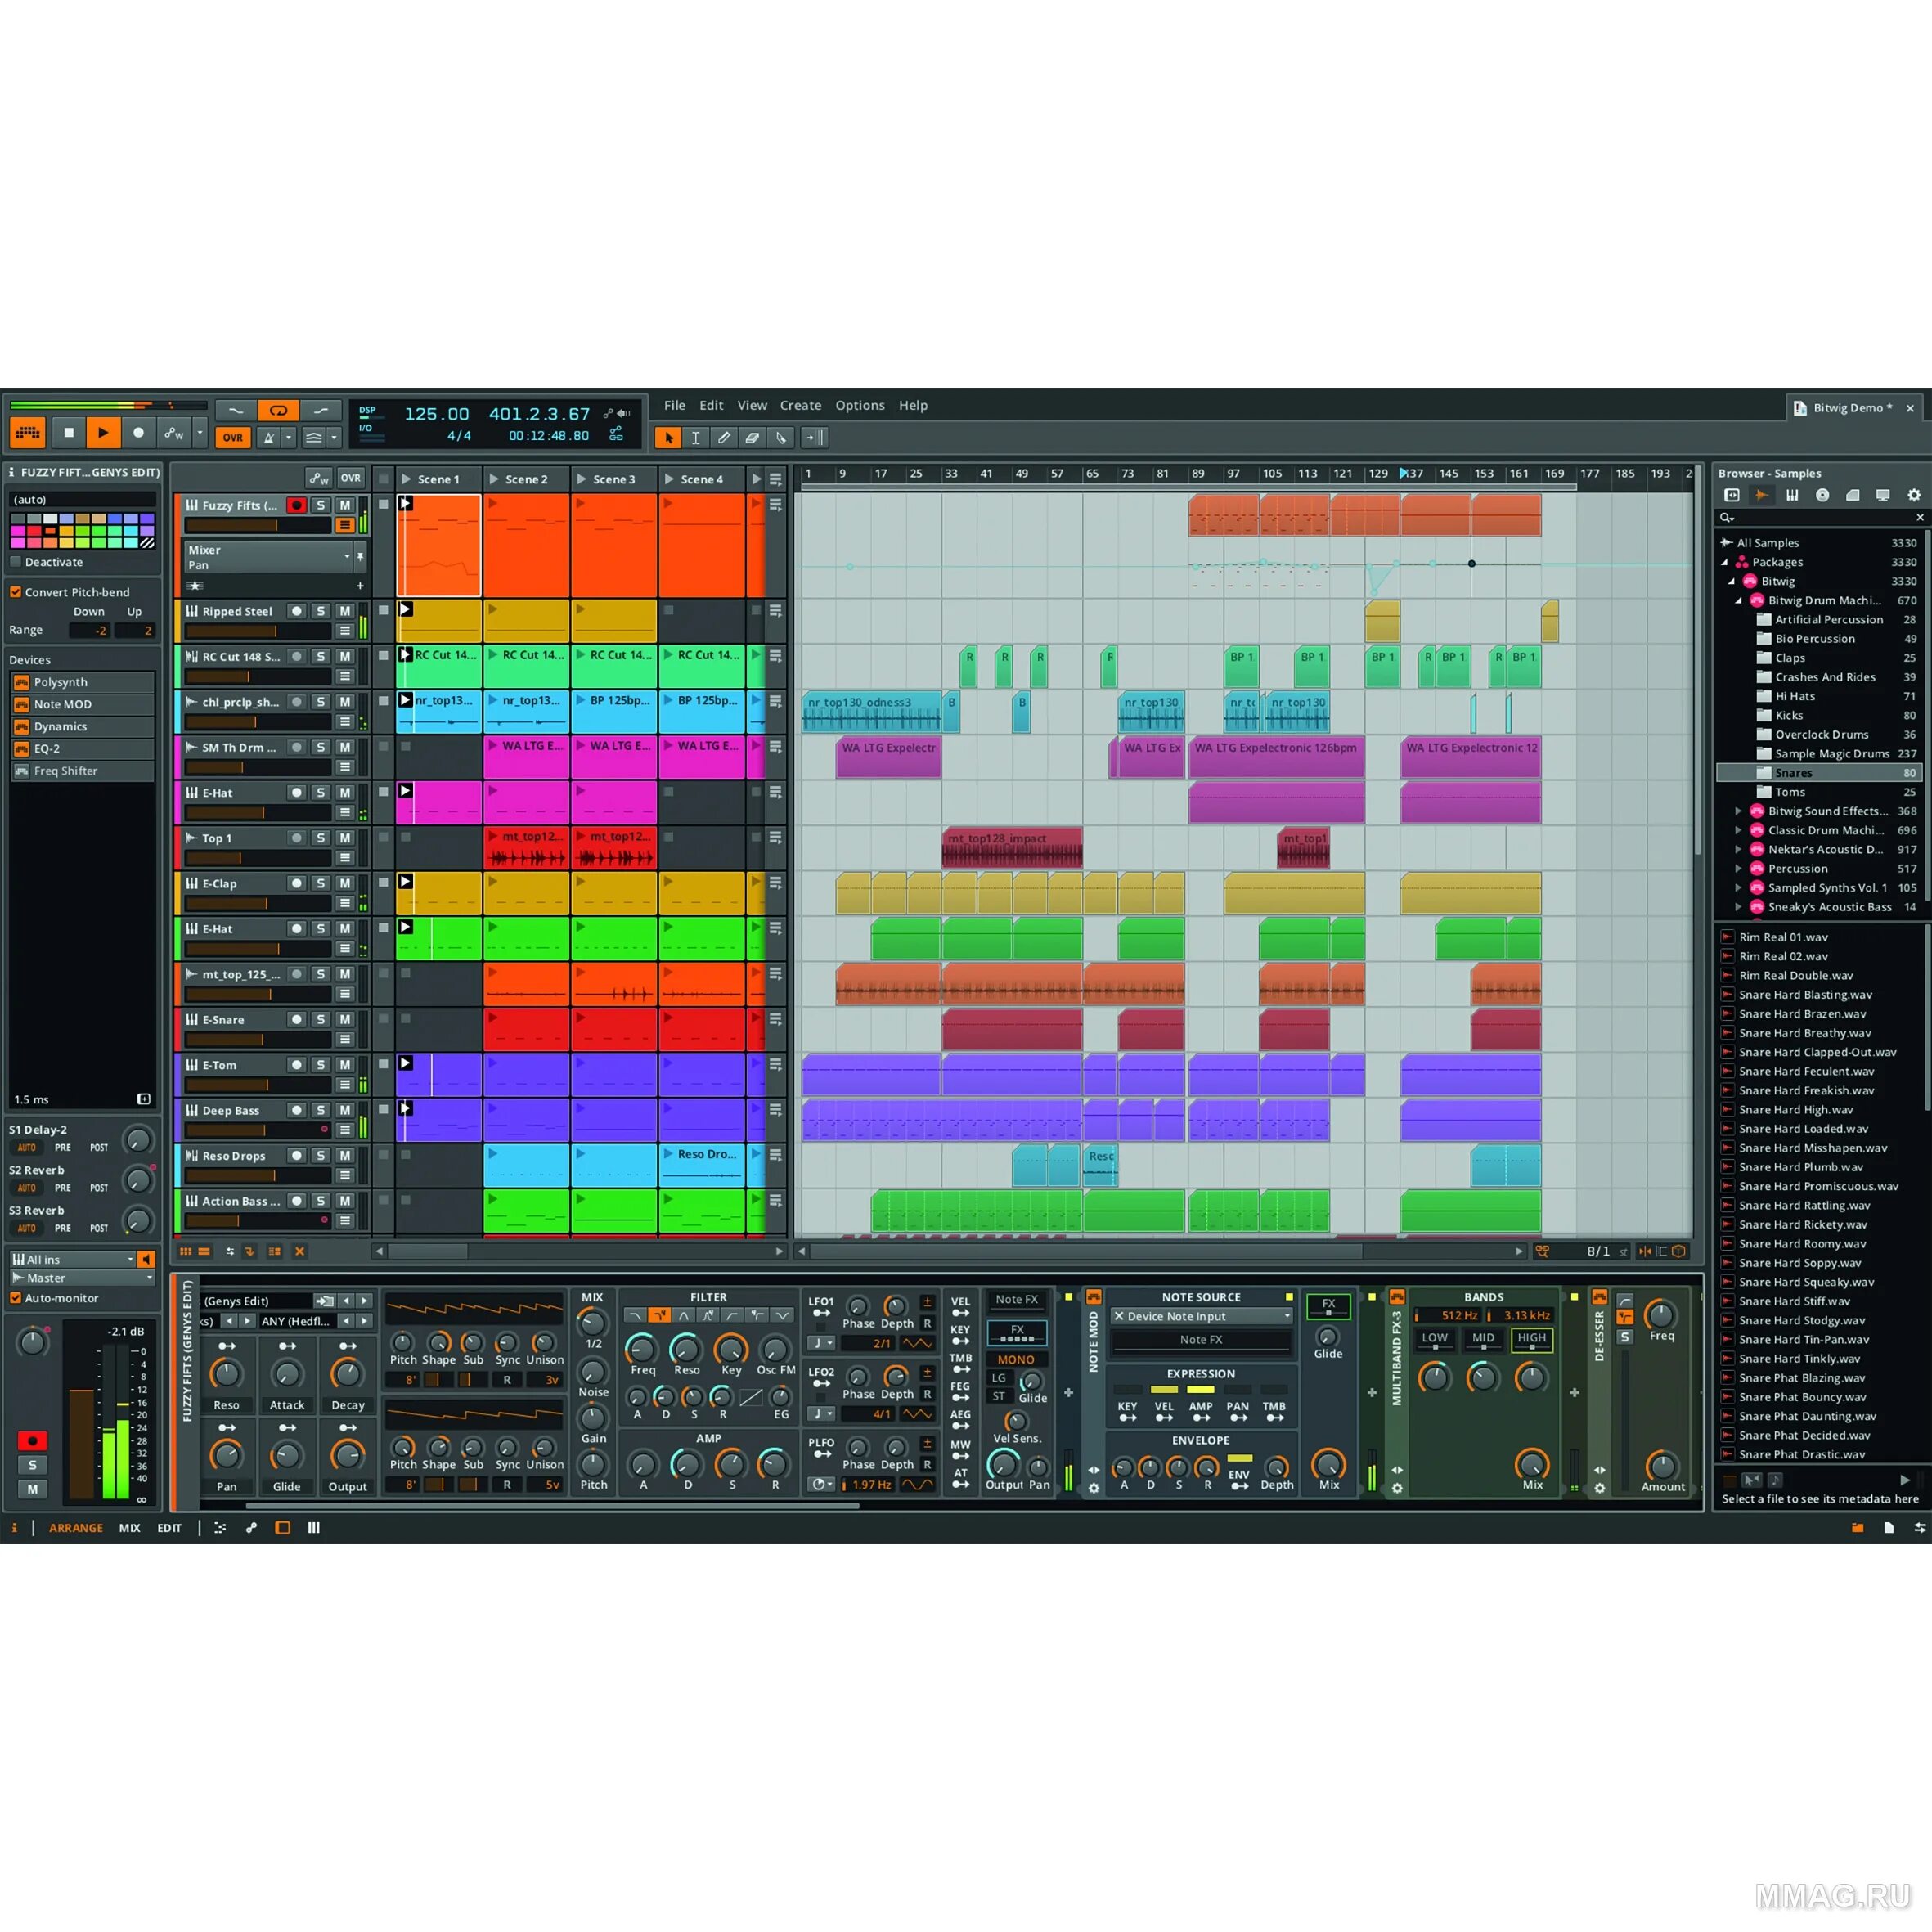Open the Create menu
The width and height of the screenshot is (1932, 1932).
pyautogui.click(x=800, y=405)
